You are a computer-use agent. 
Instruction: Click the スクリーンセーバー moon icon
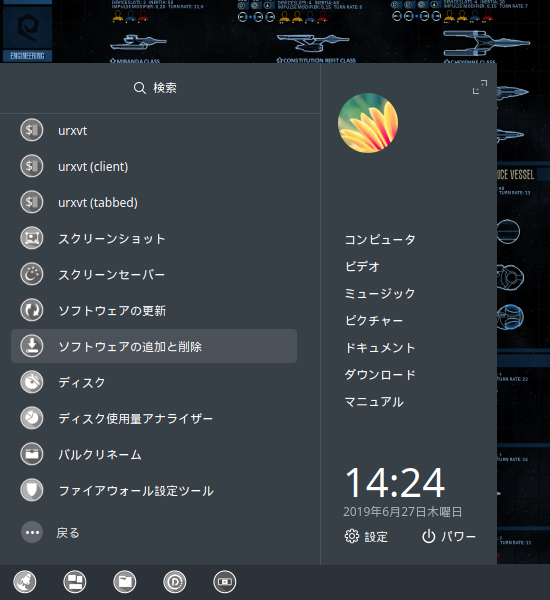pyautogui.click(x=32, y=274)
